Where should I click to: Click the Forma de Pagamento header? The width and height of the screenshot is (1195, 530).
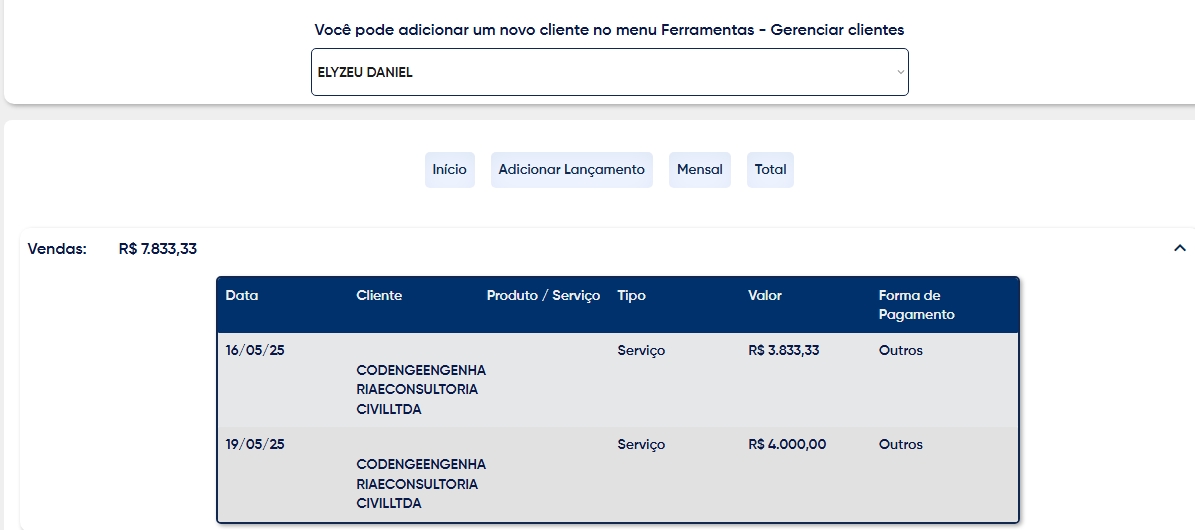click(x=916, y=305)
